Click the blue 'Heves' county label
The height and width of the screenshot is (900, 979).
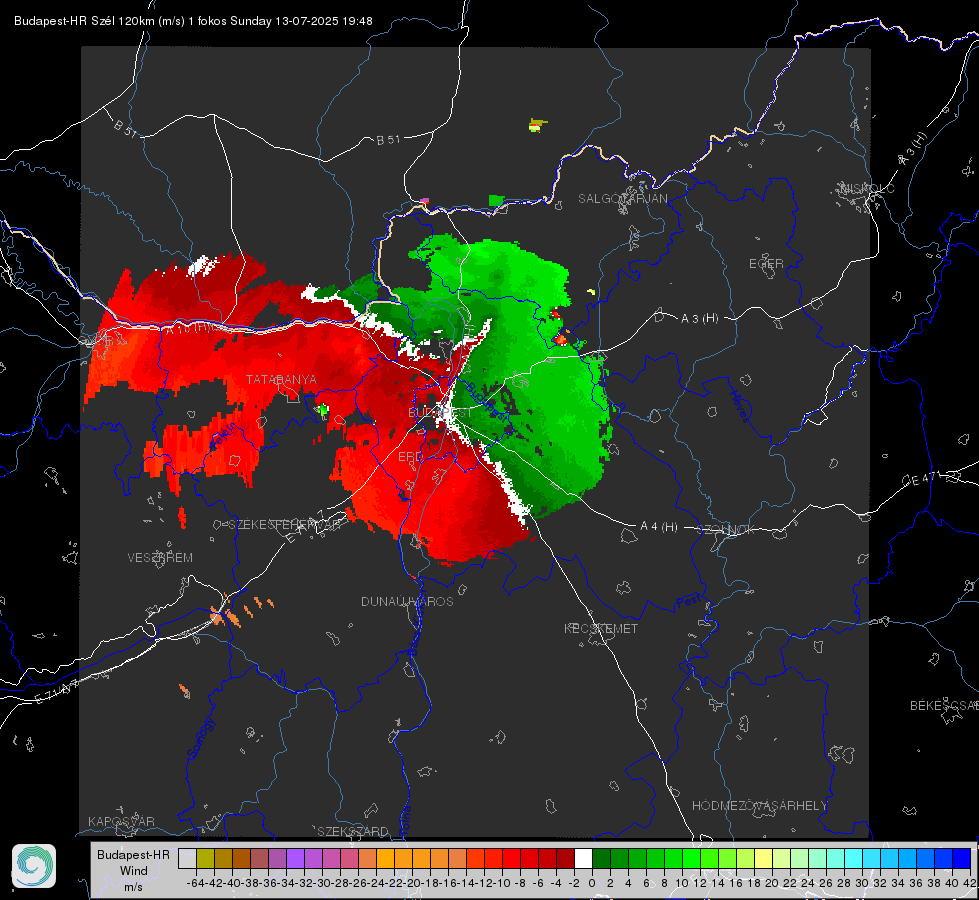click(739, 407)
